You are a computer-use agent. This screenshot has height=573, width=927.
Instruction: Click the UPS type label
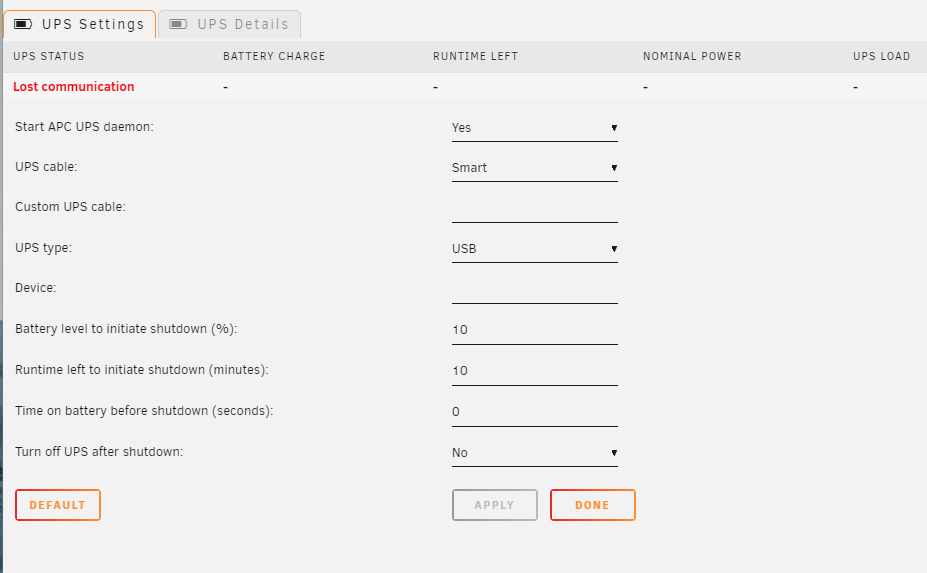coord(43,248)
